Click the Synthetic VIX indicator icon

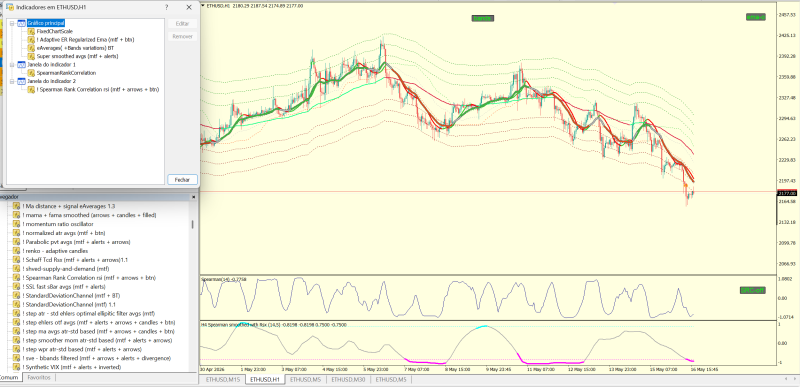(x=16, y=367)
